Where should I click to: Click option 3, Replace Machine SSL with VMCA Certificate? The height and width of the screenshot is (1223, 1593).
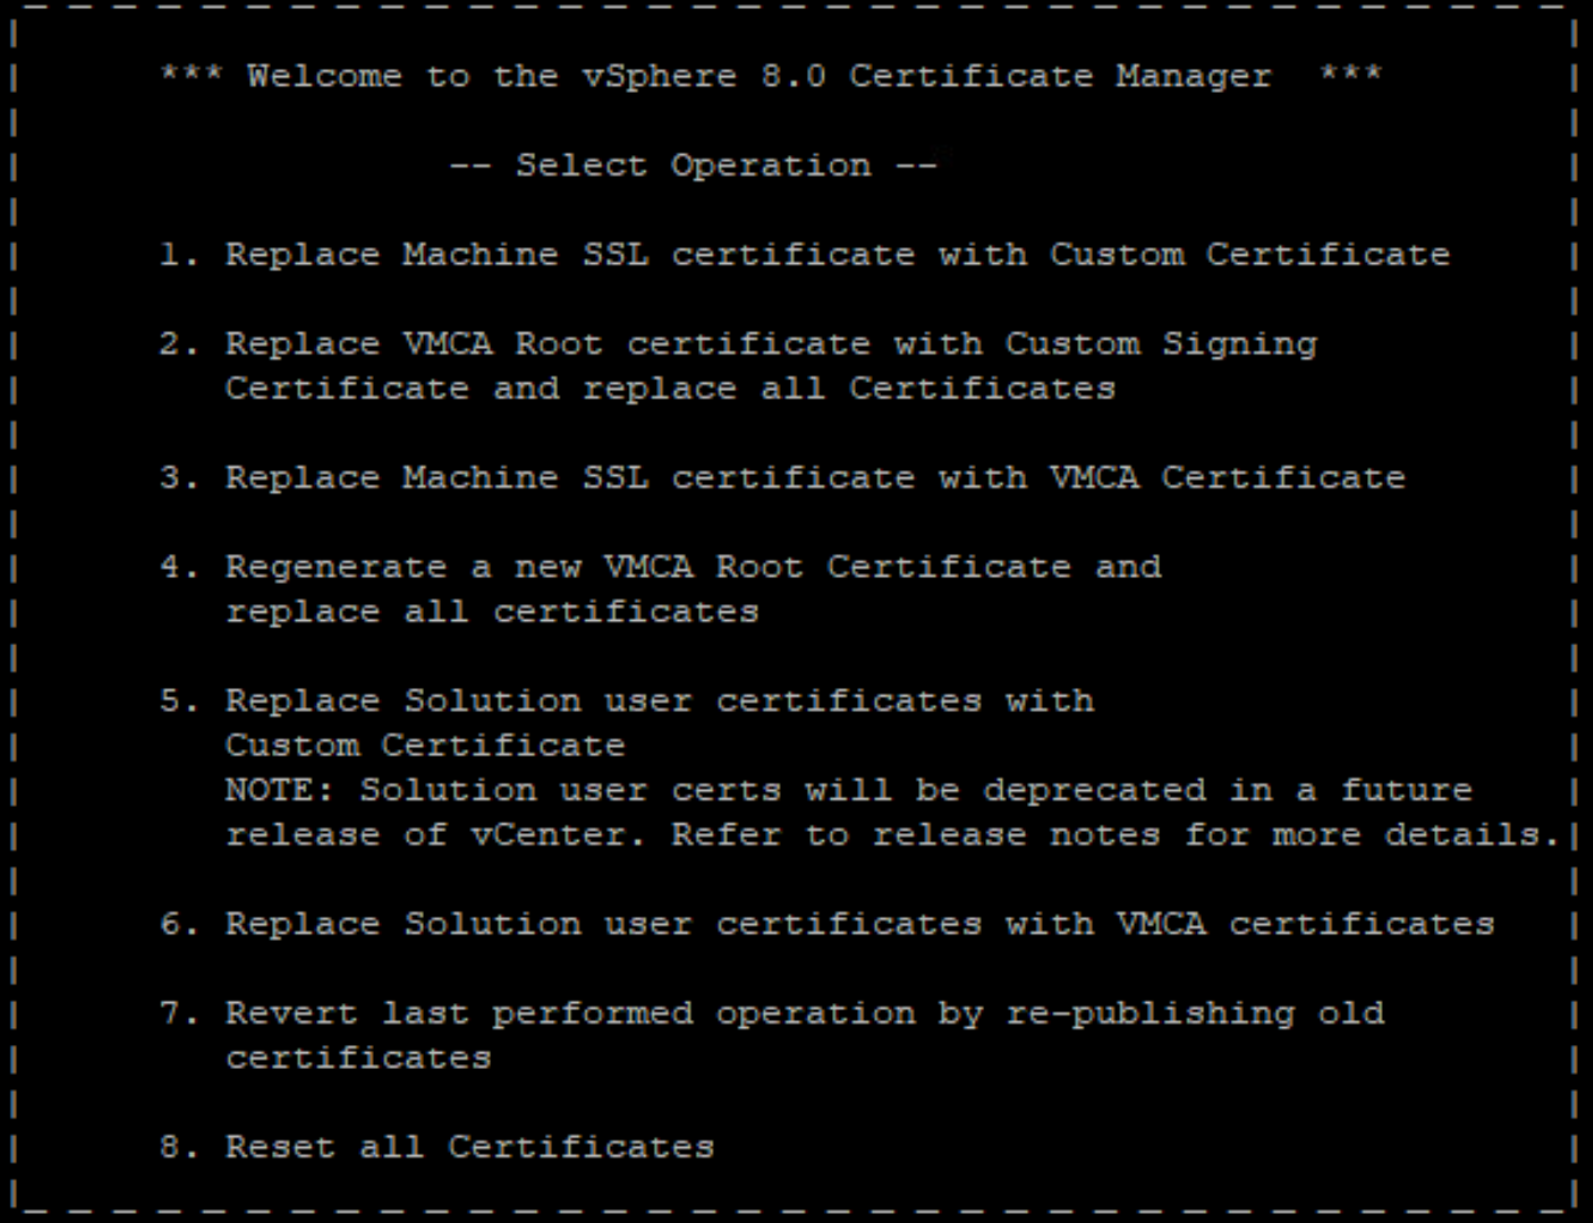point(783,477)
